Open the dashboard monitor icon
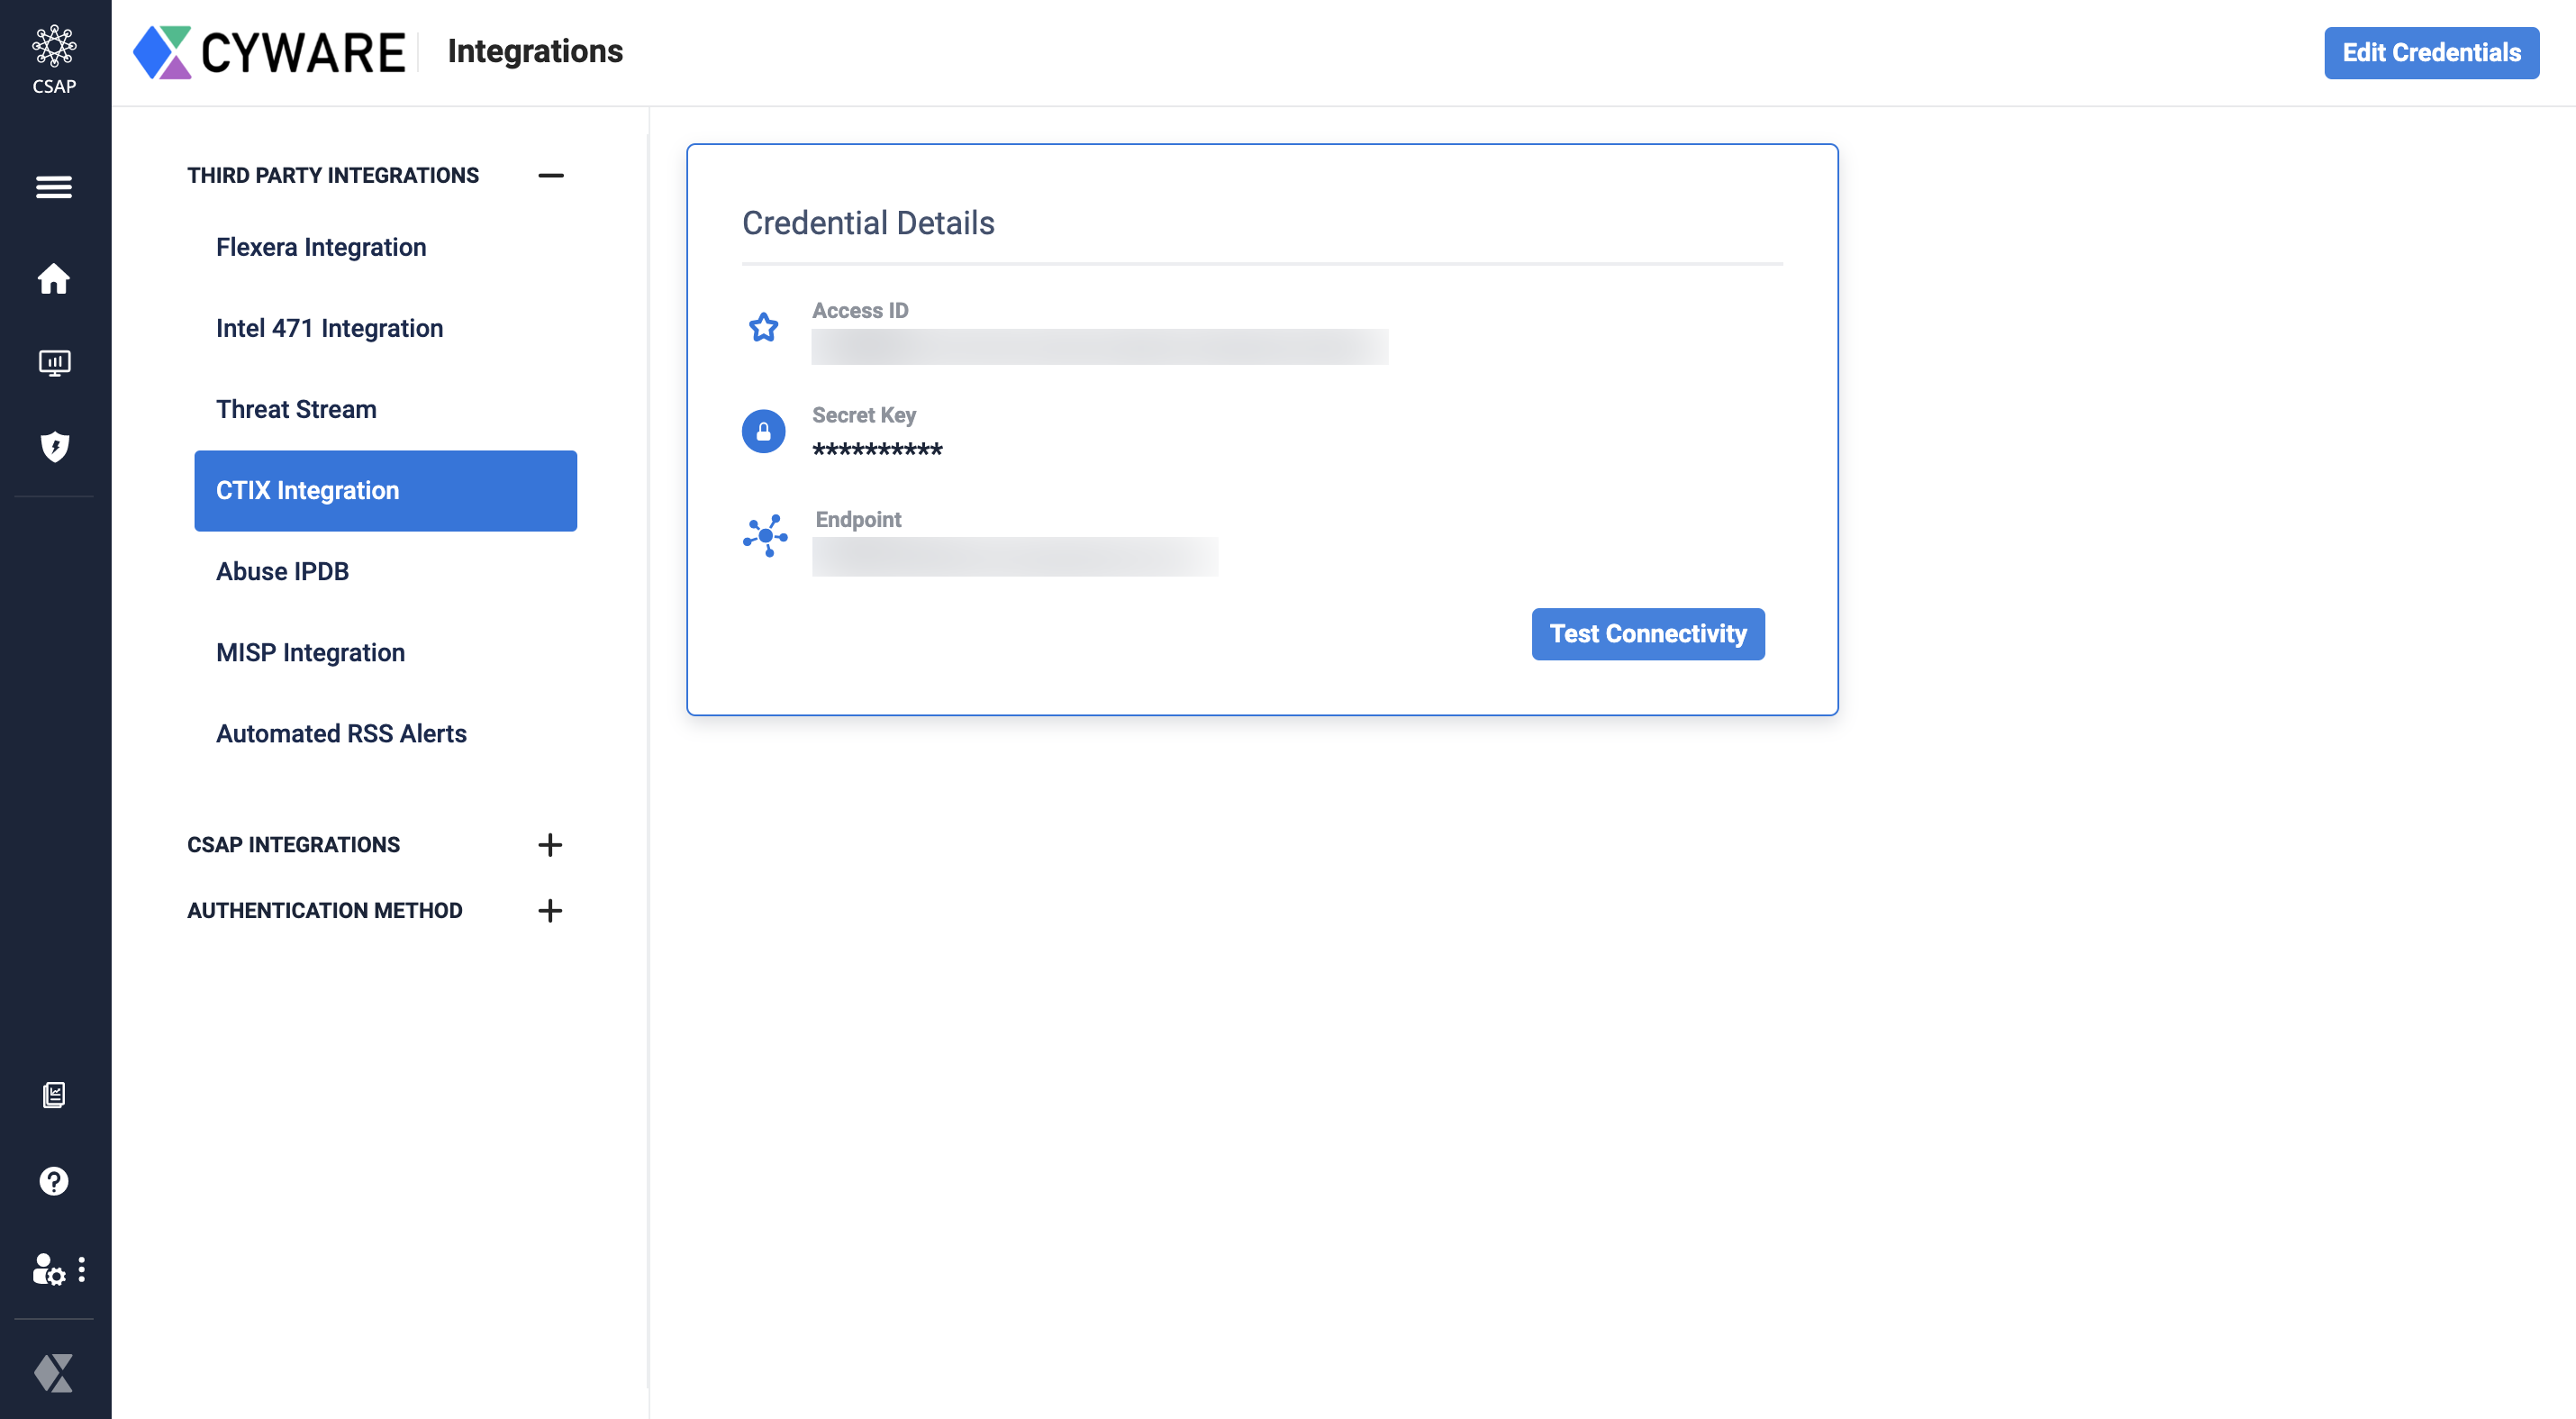Screen dimensions: 2576x1419 tap(54, 363)
